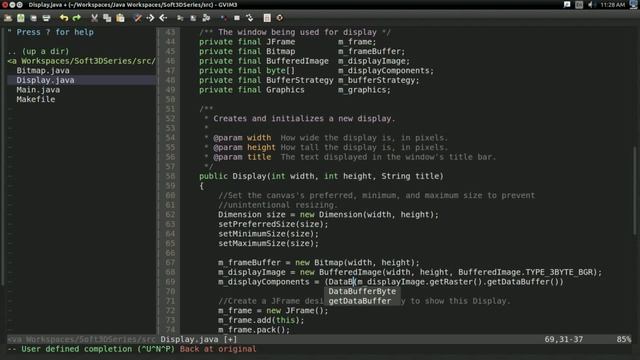
Task: Click 'public Display(int width, int height, String title)'
Action: coord(321,176)
